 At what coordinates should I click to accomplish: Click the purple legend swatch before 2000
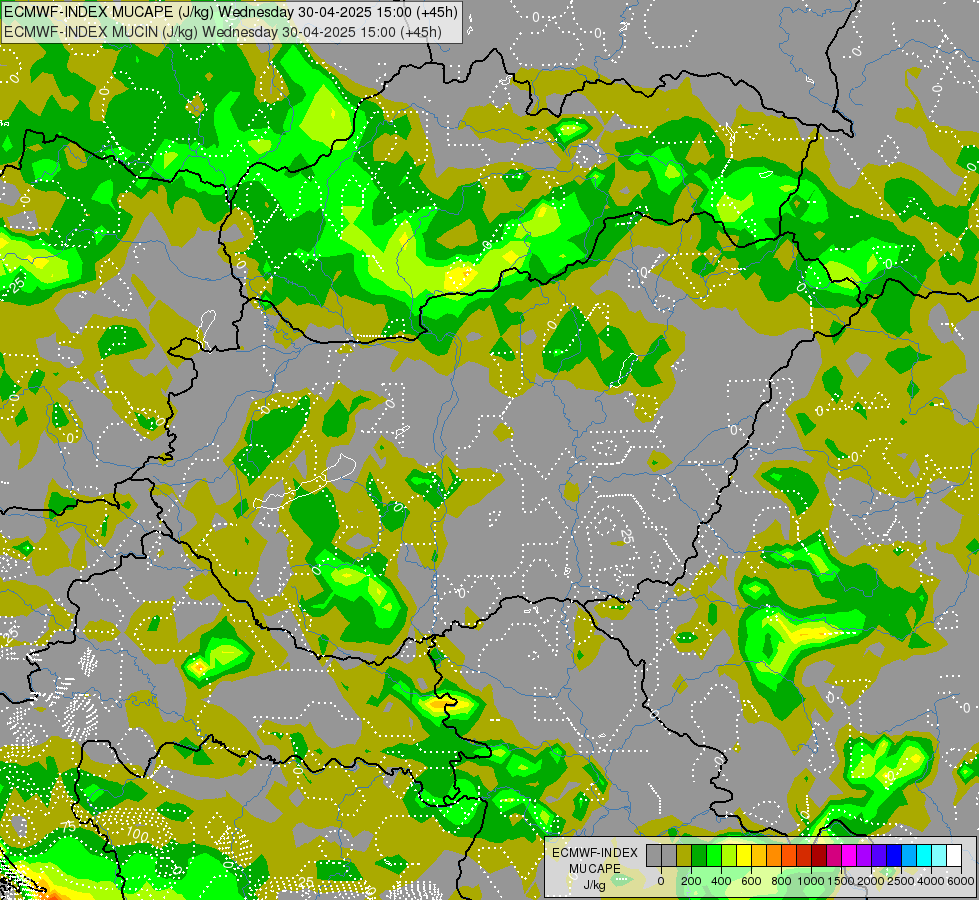pyautogui.click(x=864, y=856)
